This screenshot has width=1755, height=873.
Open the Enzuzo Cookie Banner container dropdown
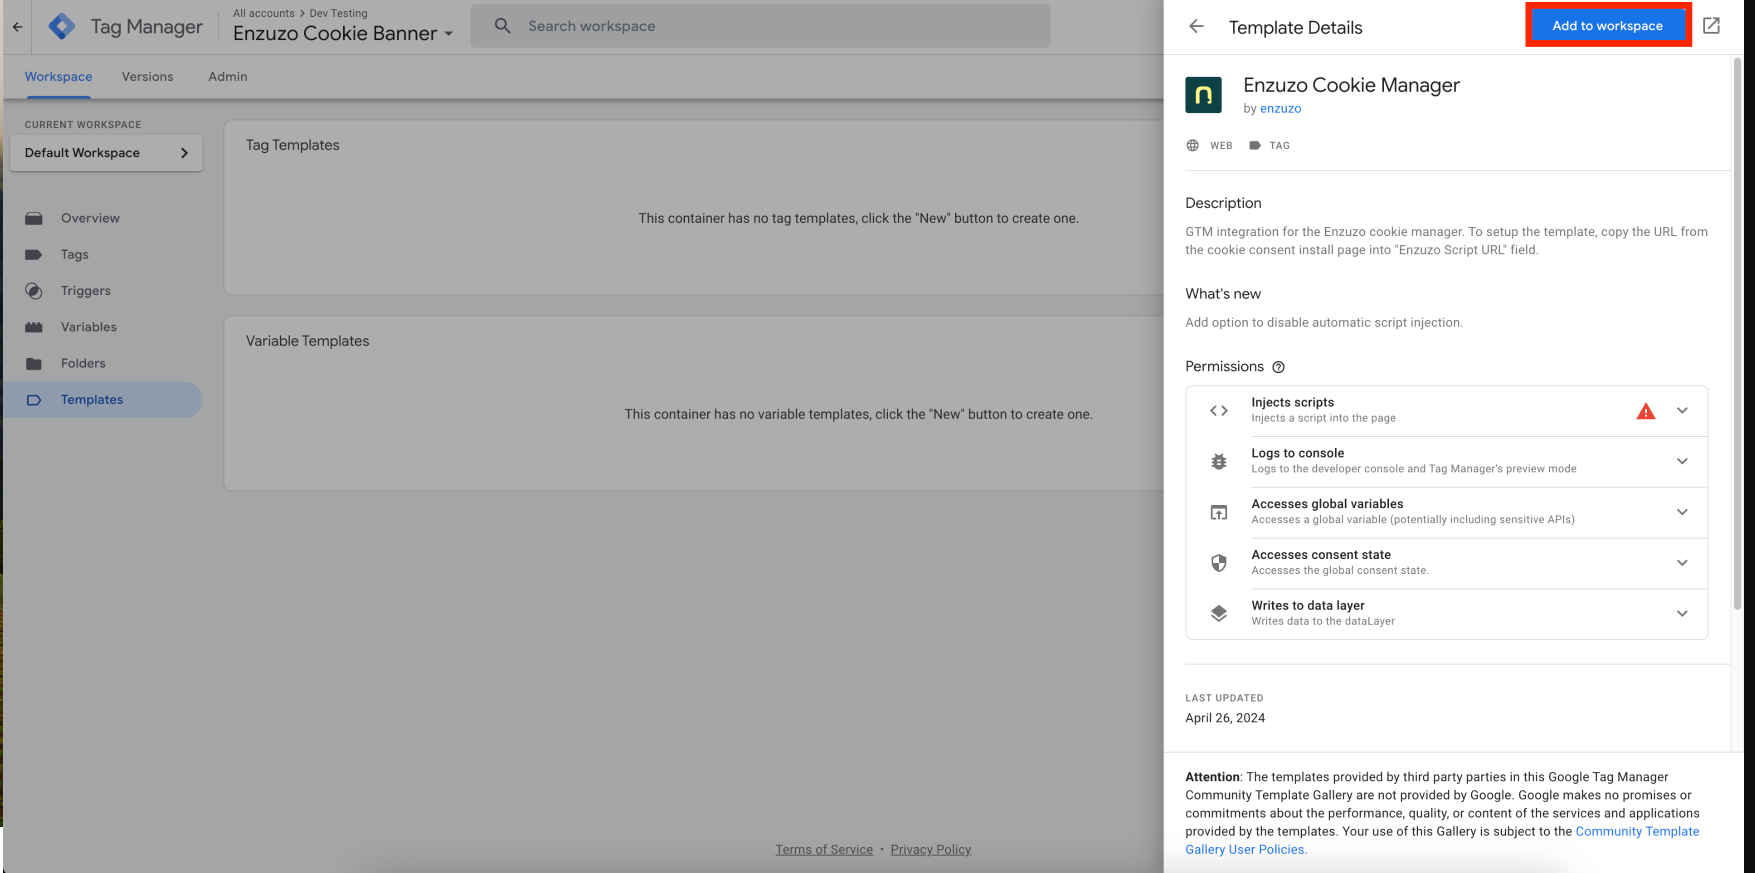[x=343, y=34]
